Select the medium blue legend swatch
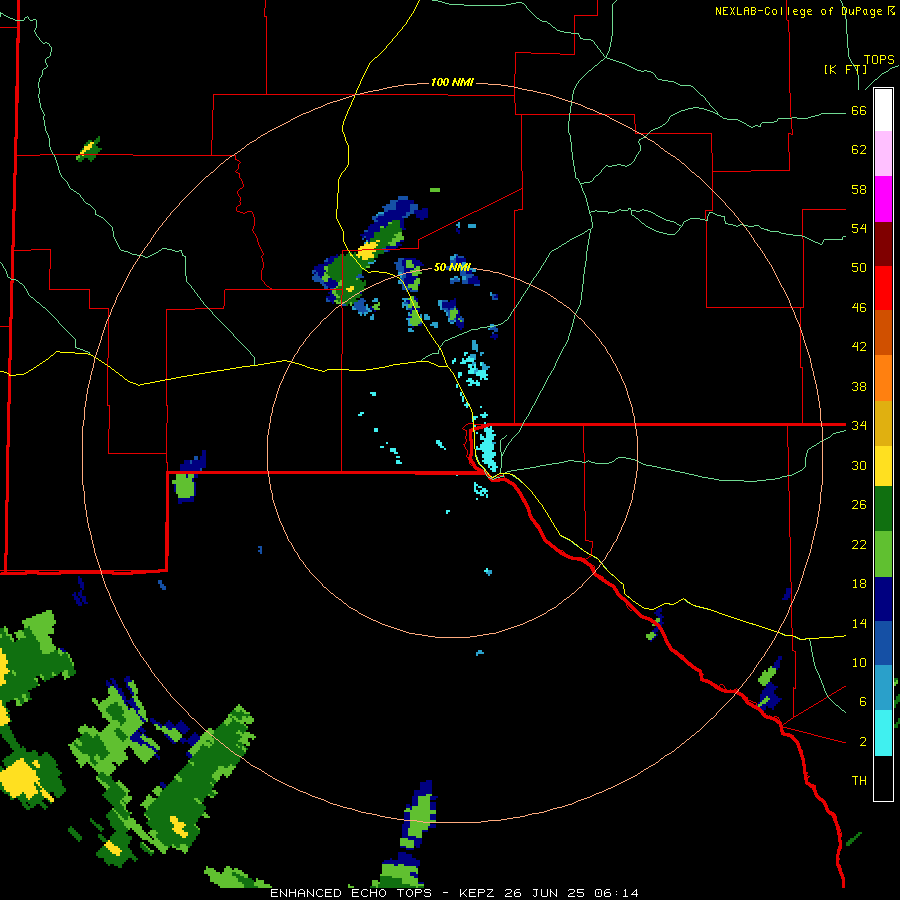The image size is (900, 900). pyautogui.click(x=883, y=643)
